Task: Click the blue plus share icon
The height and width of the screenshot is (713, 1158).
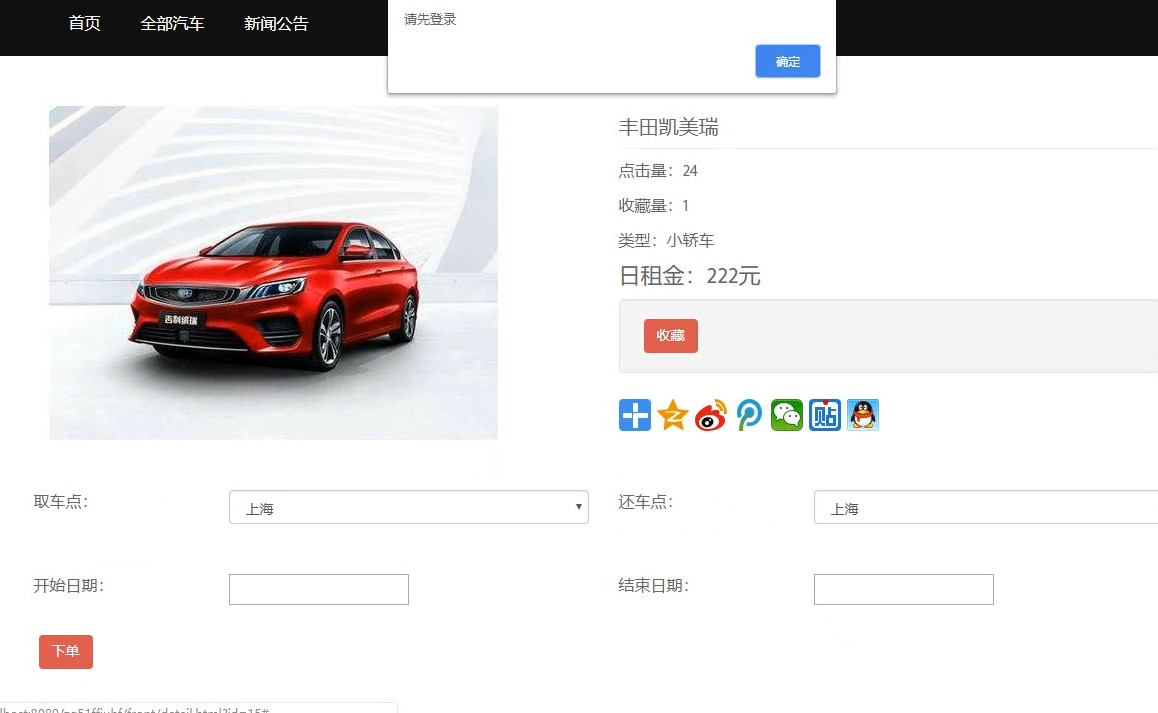Action: (x=634, y=415)
